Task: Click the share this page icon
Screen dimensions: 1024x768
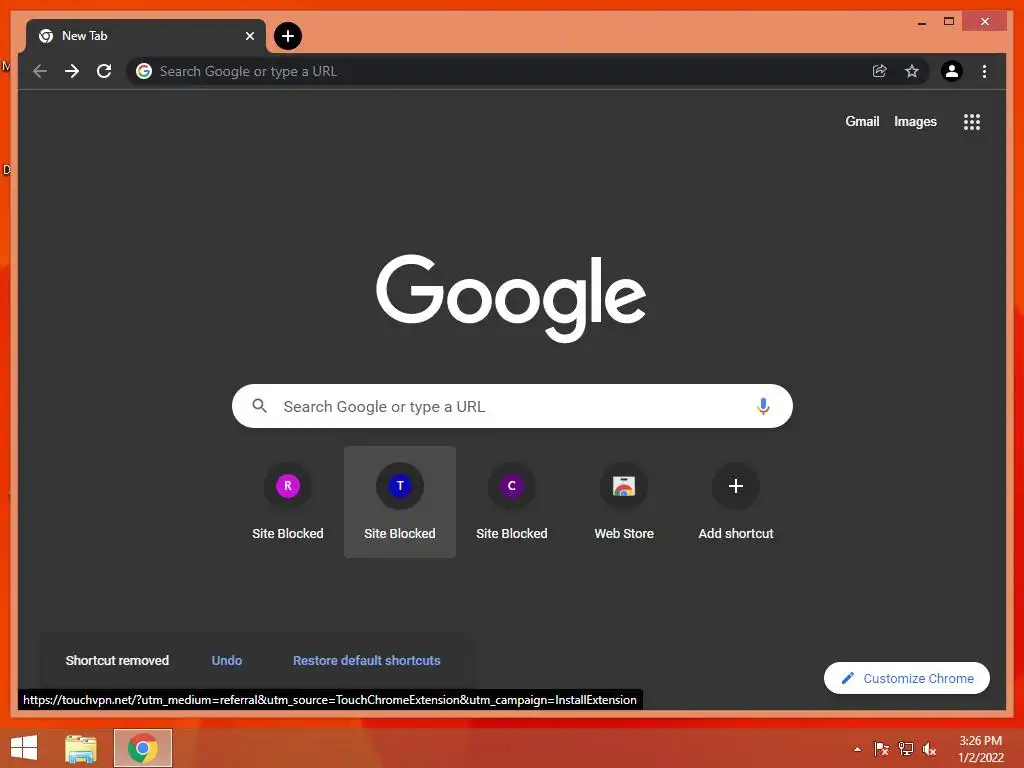Action: 879,71
